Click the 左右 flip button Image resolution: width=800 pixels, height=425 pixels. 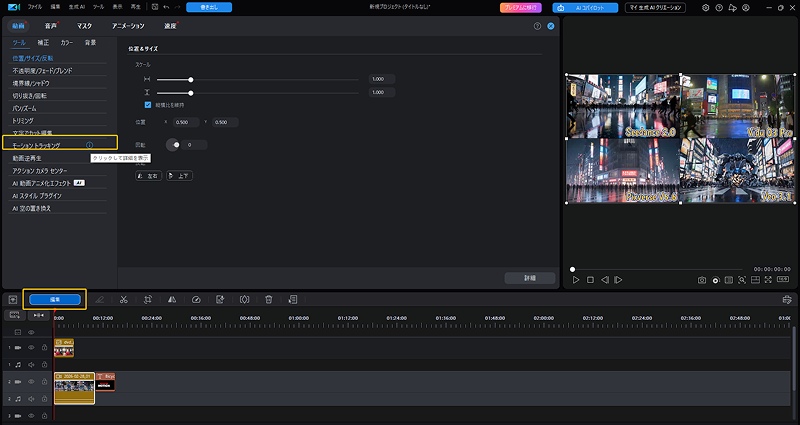(148, 176)
